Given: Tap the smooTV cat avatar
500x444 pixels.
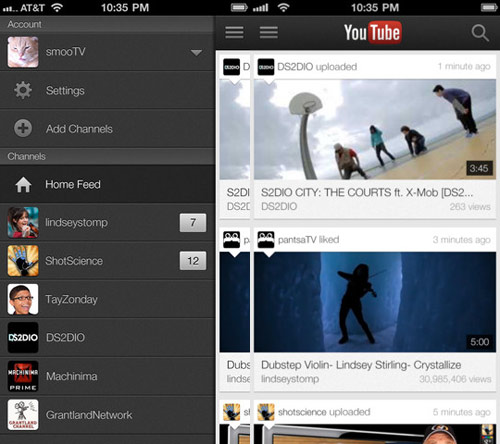Looking at the screenshot, I should (x=23, y=52).
